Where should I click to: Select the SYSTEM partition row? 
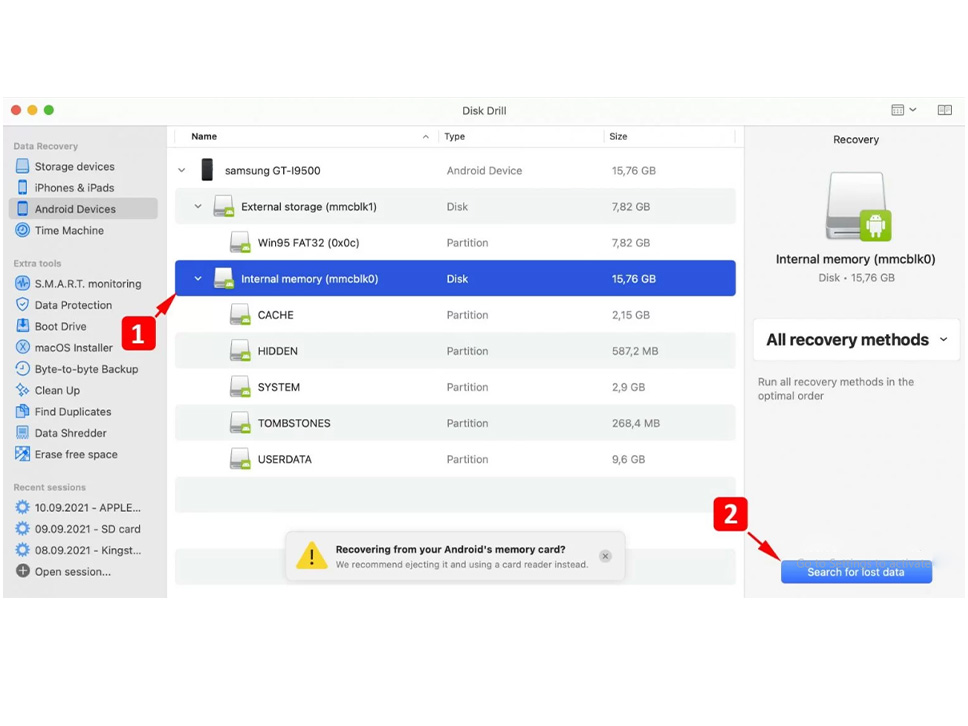455,387
